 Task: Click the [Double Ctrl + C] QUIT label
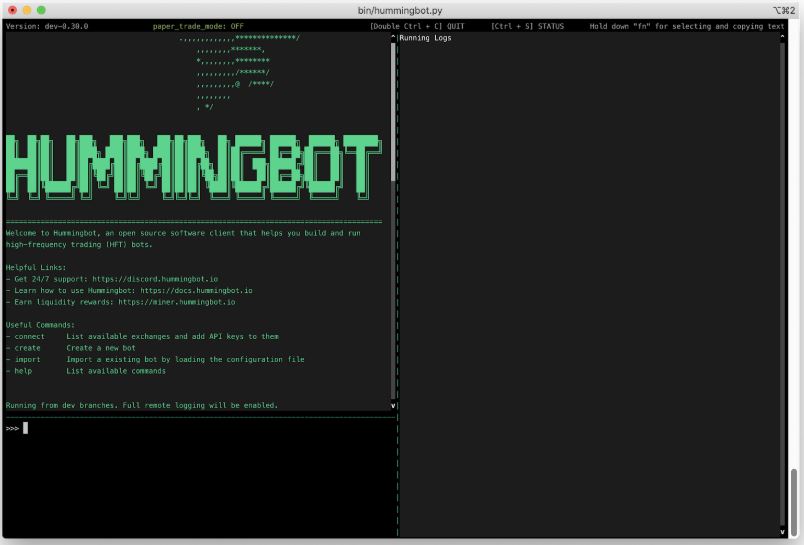(x=419, y=26)
